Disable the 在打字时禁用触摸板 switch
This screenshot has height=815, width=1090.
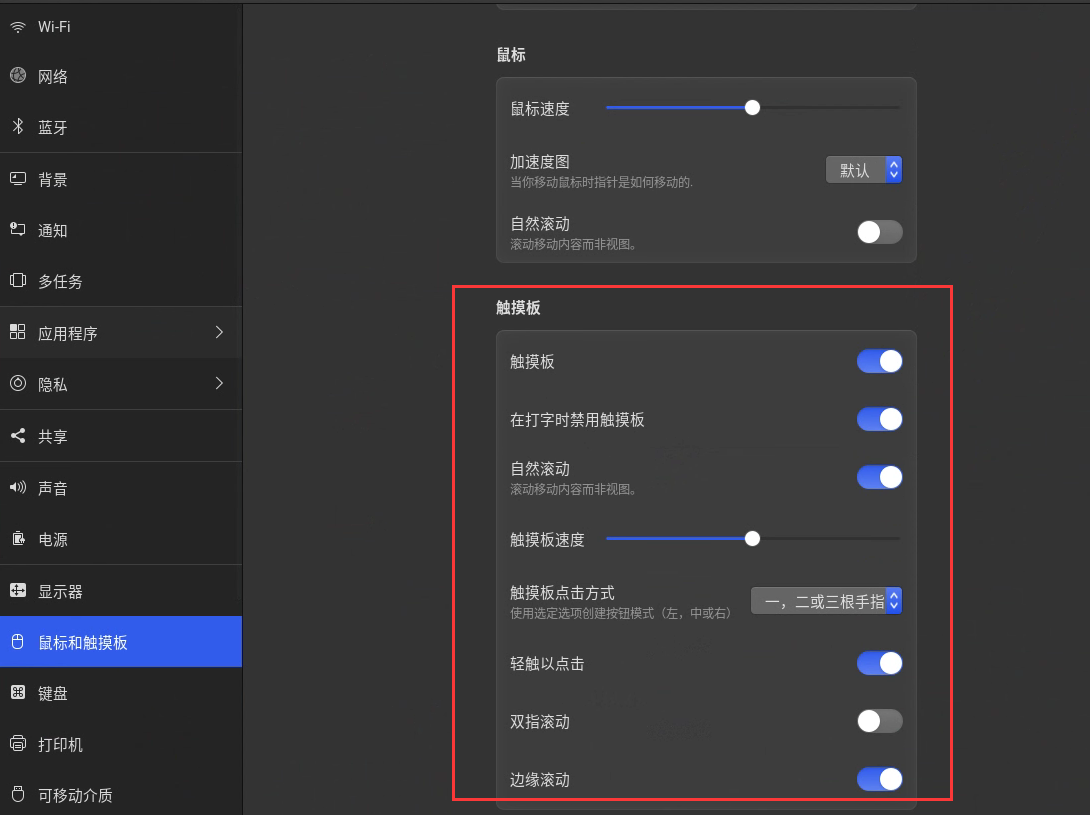[x=879, y=419]
